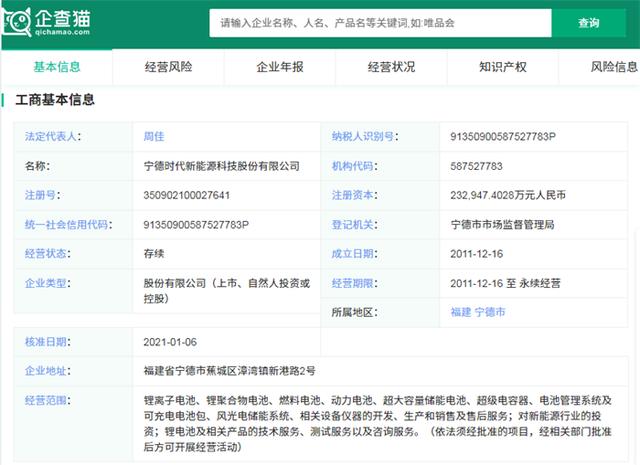This screenshot has width=640, height=465.
Task: Focus the company name search field
Action: (x=380, y=23)
